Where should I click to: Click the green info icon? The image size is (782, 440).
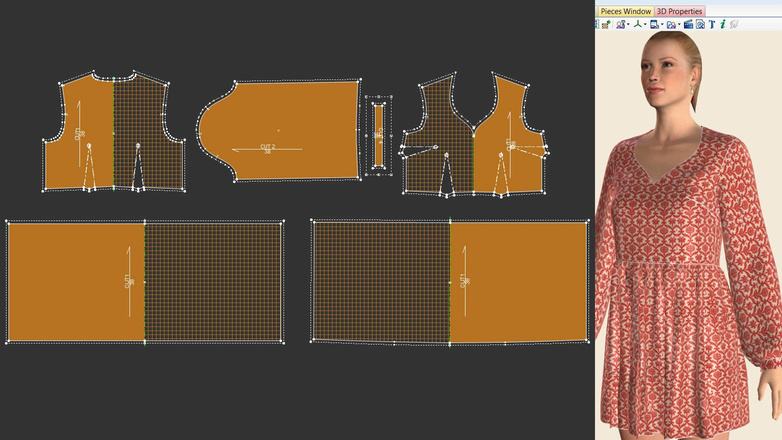723,24
